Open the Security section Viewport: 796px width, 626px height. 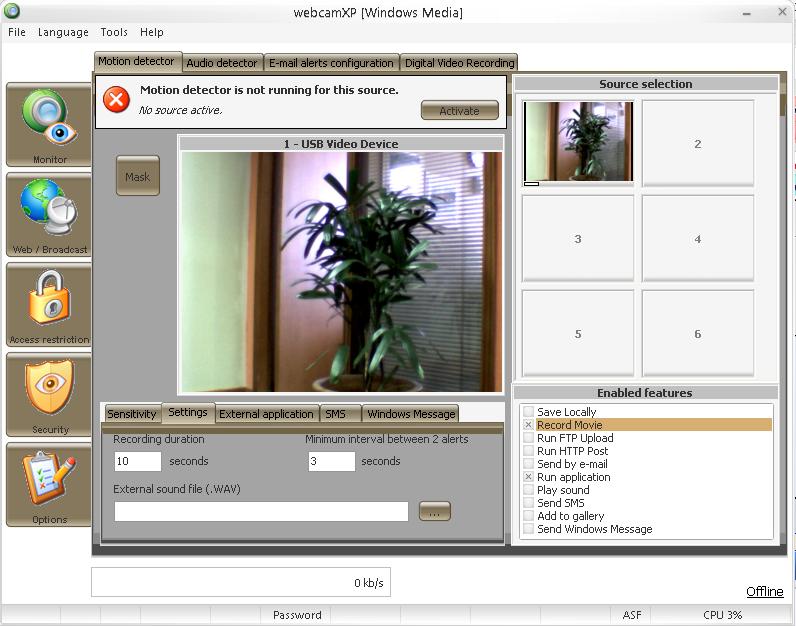(49, 395)
